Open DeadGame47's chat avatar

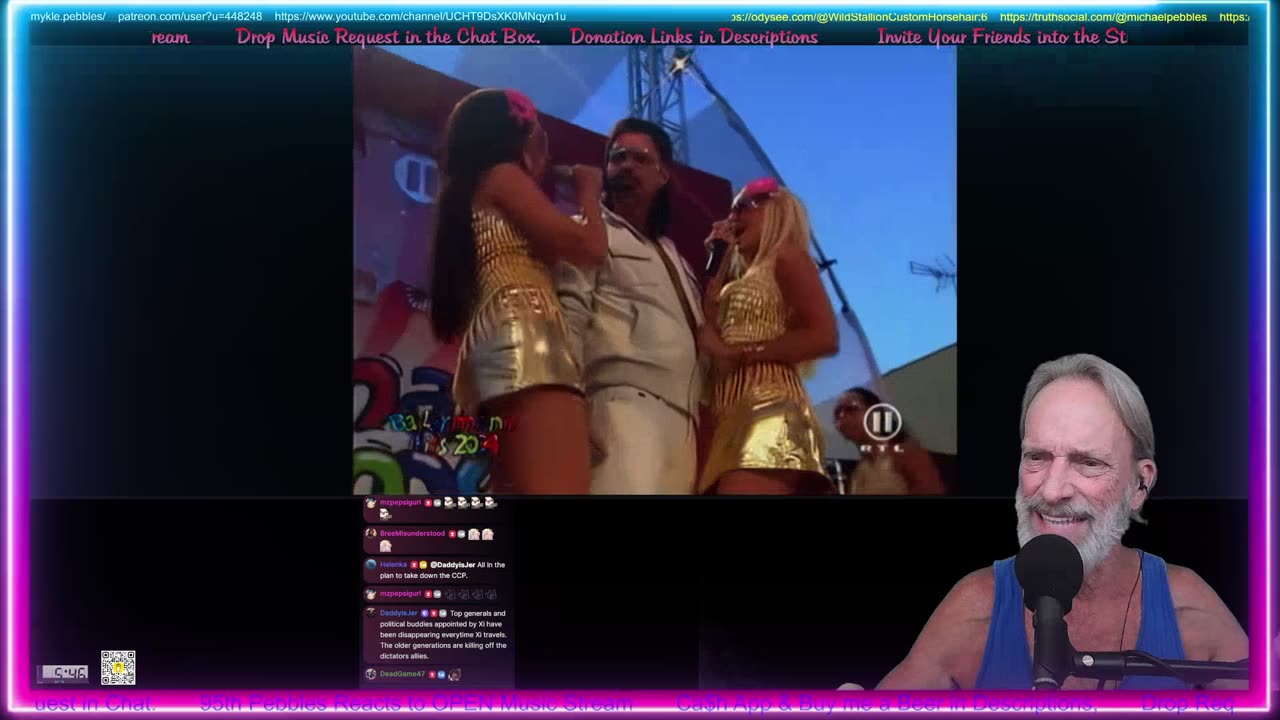371,674
